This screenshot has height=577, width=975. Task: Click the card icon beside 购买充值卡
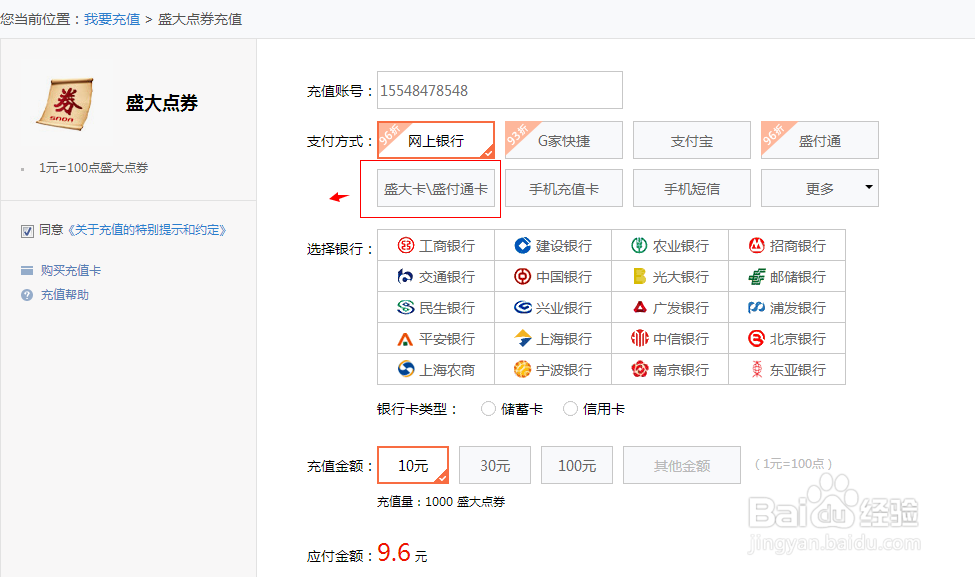pyautogui.click(x=27, y=270)
